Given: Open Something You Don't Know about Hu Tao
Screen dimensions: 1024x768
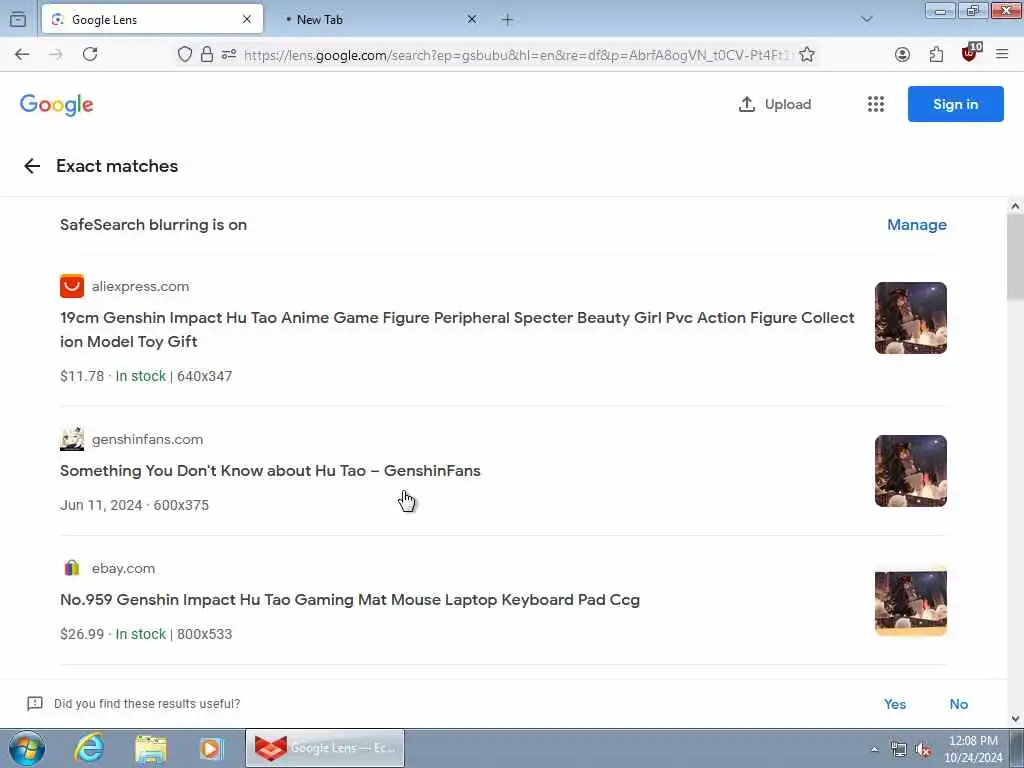Looking at the screenshot, I should point(270,470).
